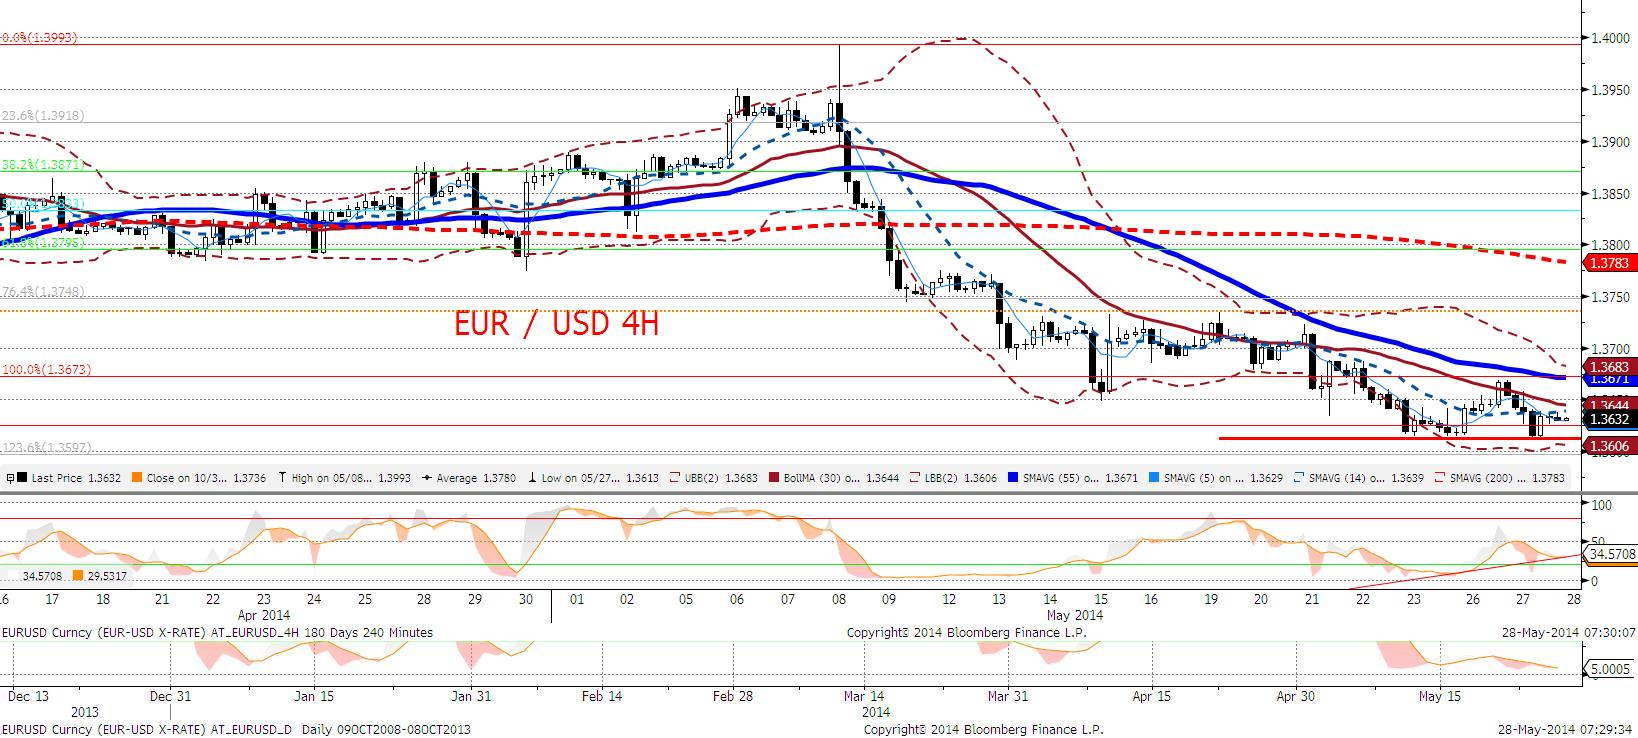This screenshot has width=1638, height=738.
Task: Click the 'Apr 2014' date axis label
Action: pyautogui.click(x=264, y=615)
